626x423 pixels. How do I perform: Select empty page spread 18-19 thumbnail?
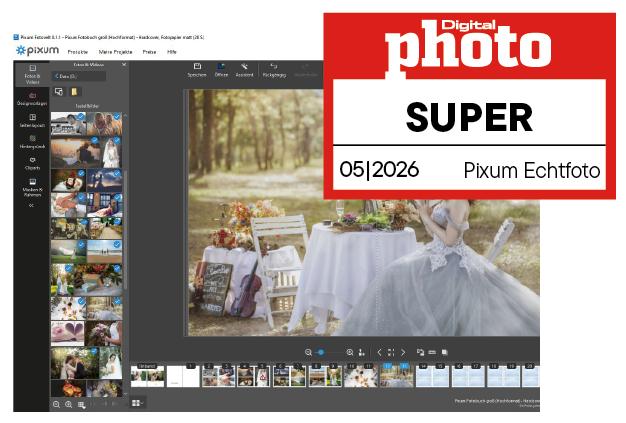(x=503, y=376)
